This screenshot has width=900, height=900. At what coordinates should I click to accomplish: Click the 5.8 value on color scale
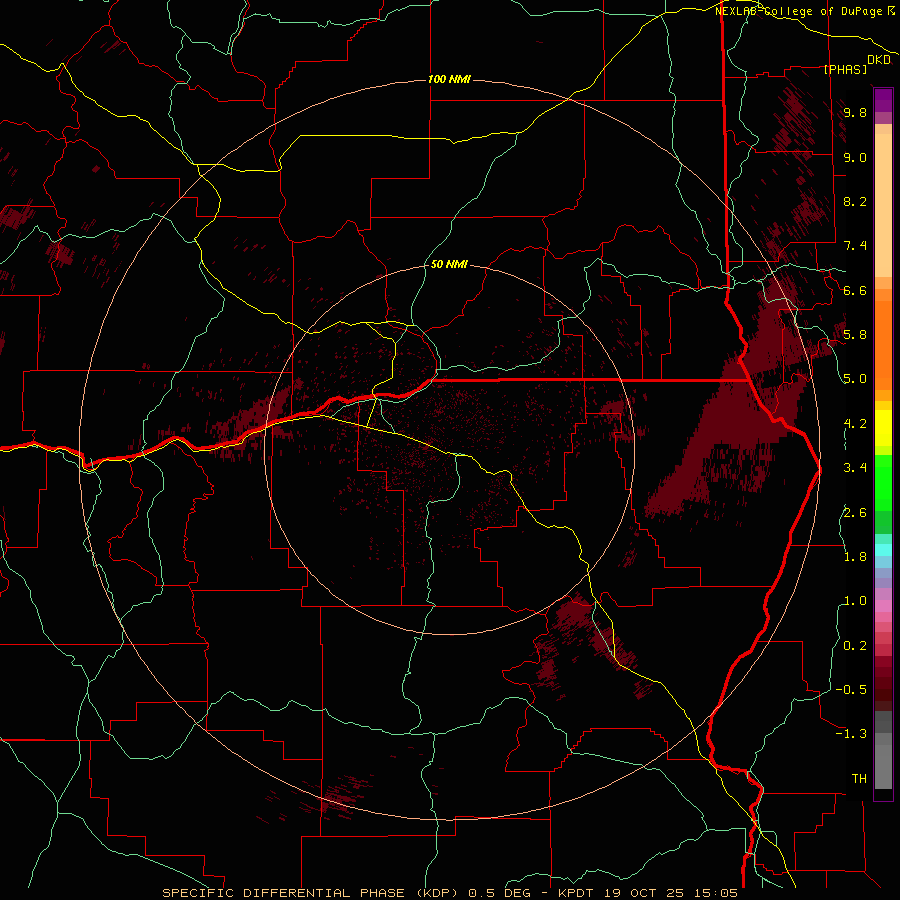pyautogui.click(x=855, y=334)
